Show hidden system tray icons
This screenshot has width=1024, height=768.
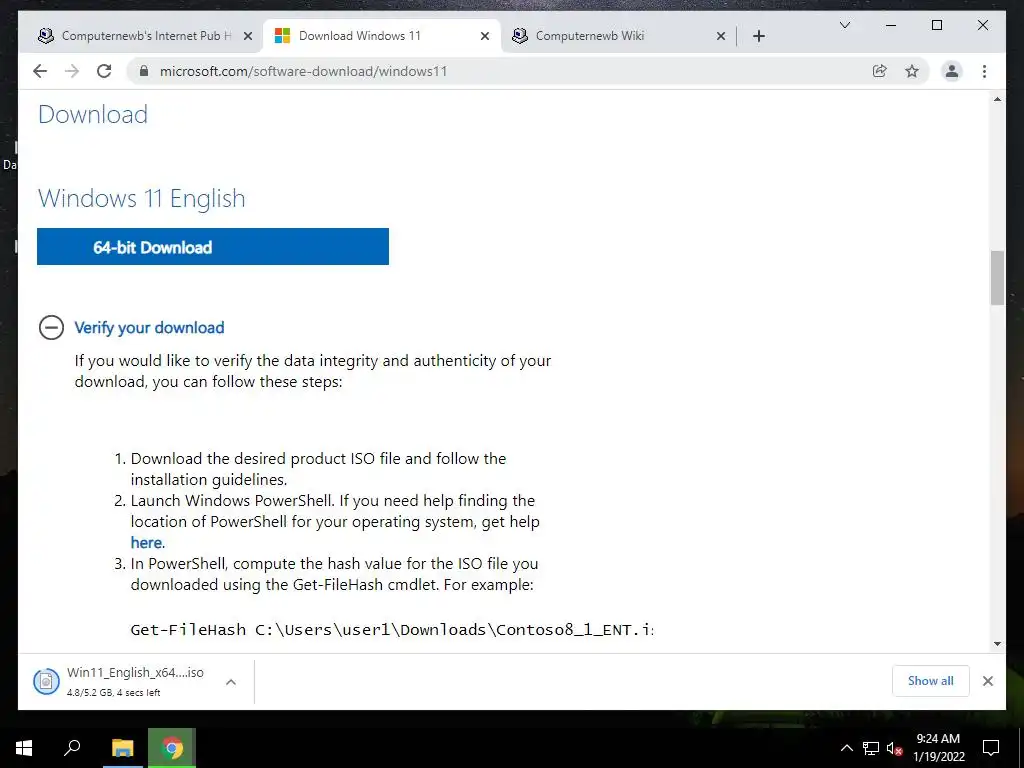846,748
